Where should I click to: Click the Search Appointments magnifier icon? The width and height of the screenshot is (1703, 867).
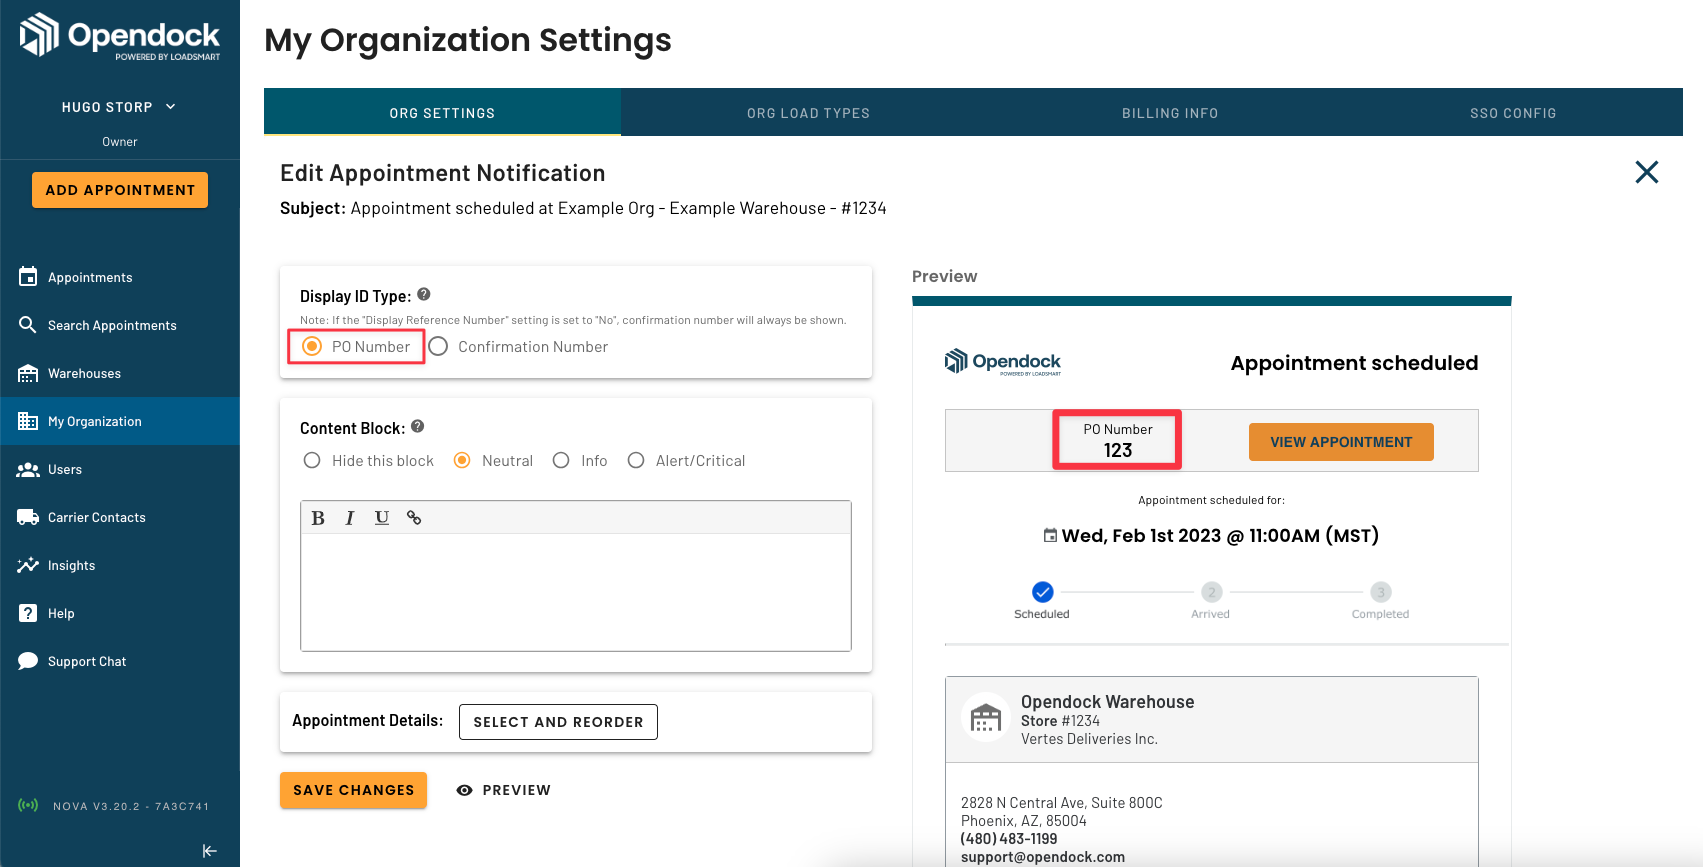pyautogui.click(x=28, y=325)
